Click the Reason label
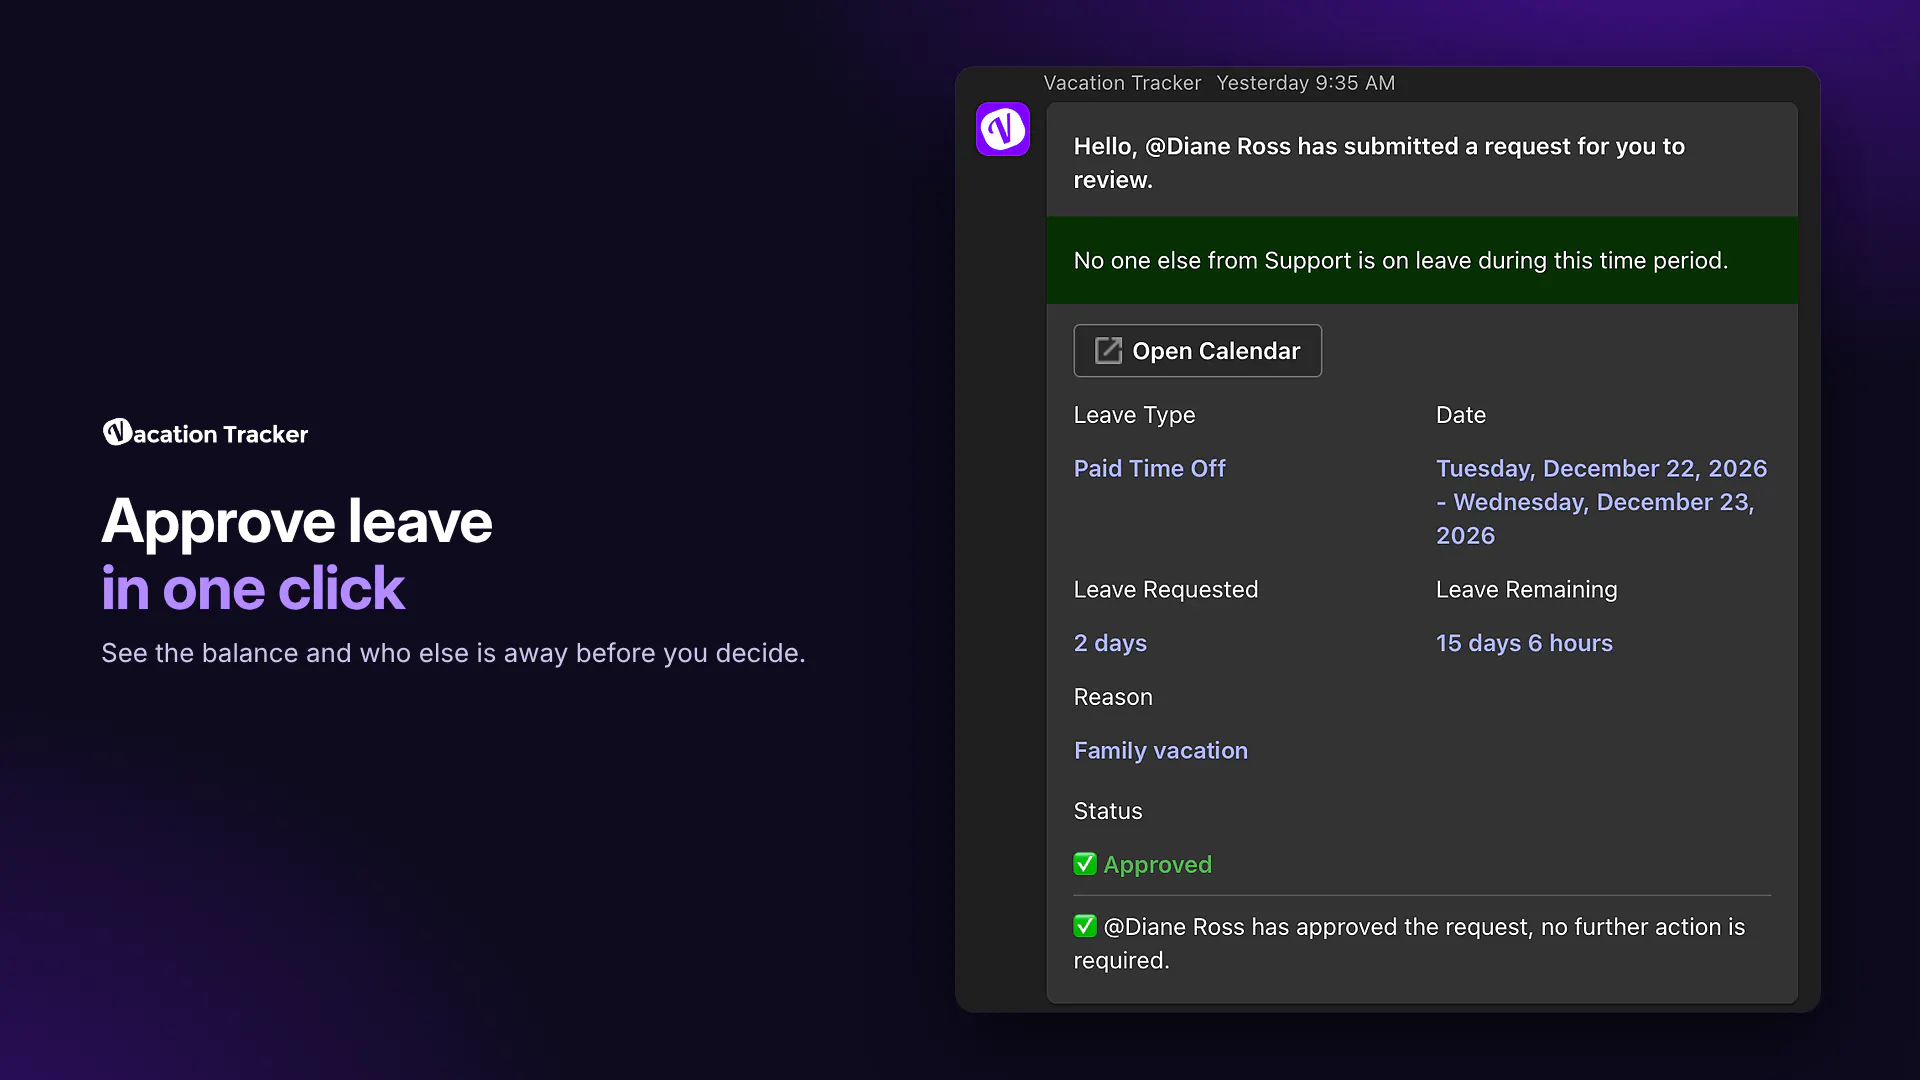Viewport: 1920px width, 1080px height. (x=1113, y=697)
